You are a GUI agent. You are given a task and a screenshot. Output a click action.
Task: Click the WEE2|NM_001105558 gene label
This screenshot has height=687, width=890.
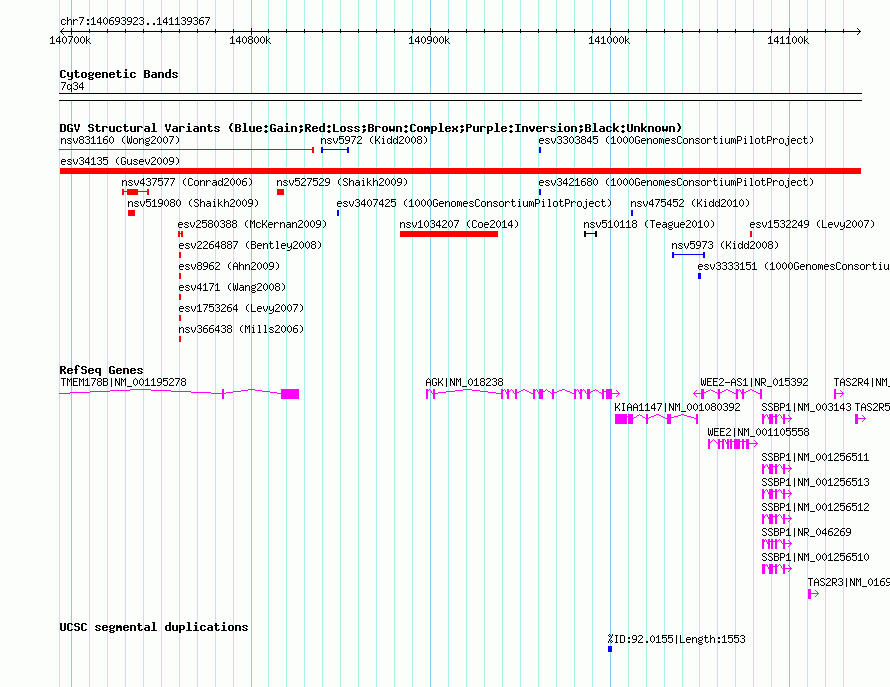click(x=758, y=433)
